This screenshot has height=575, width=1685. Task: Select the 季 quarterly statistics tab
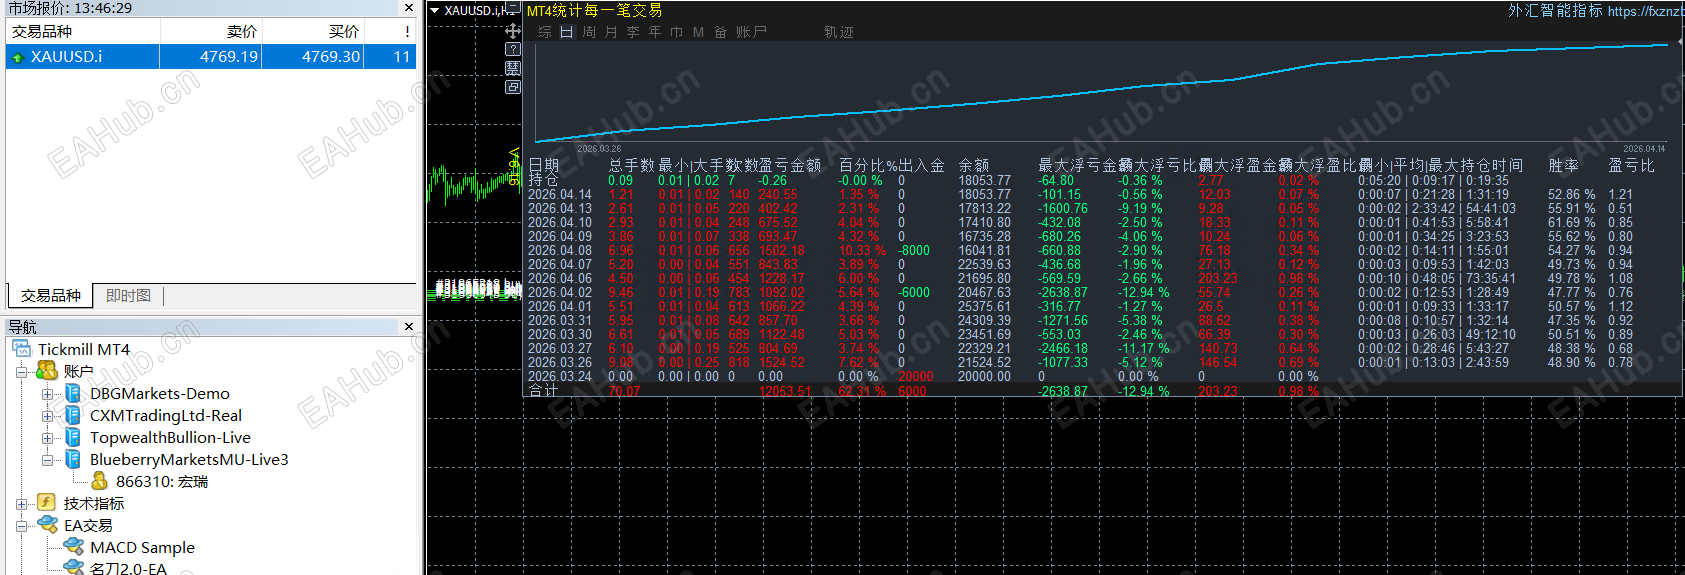coord(633,32)
